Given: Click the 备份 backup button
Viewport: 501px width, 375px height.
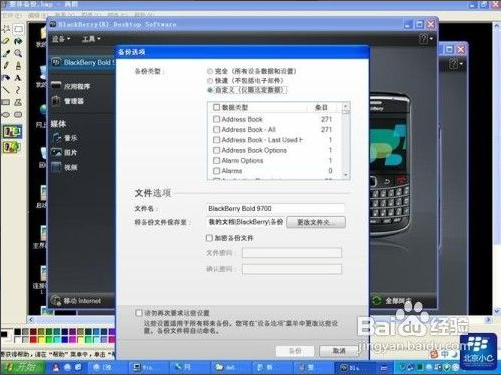Looking at the screenshot, I should [x=295, y=351].
